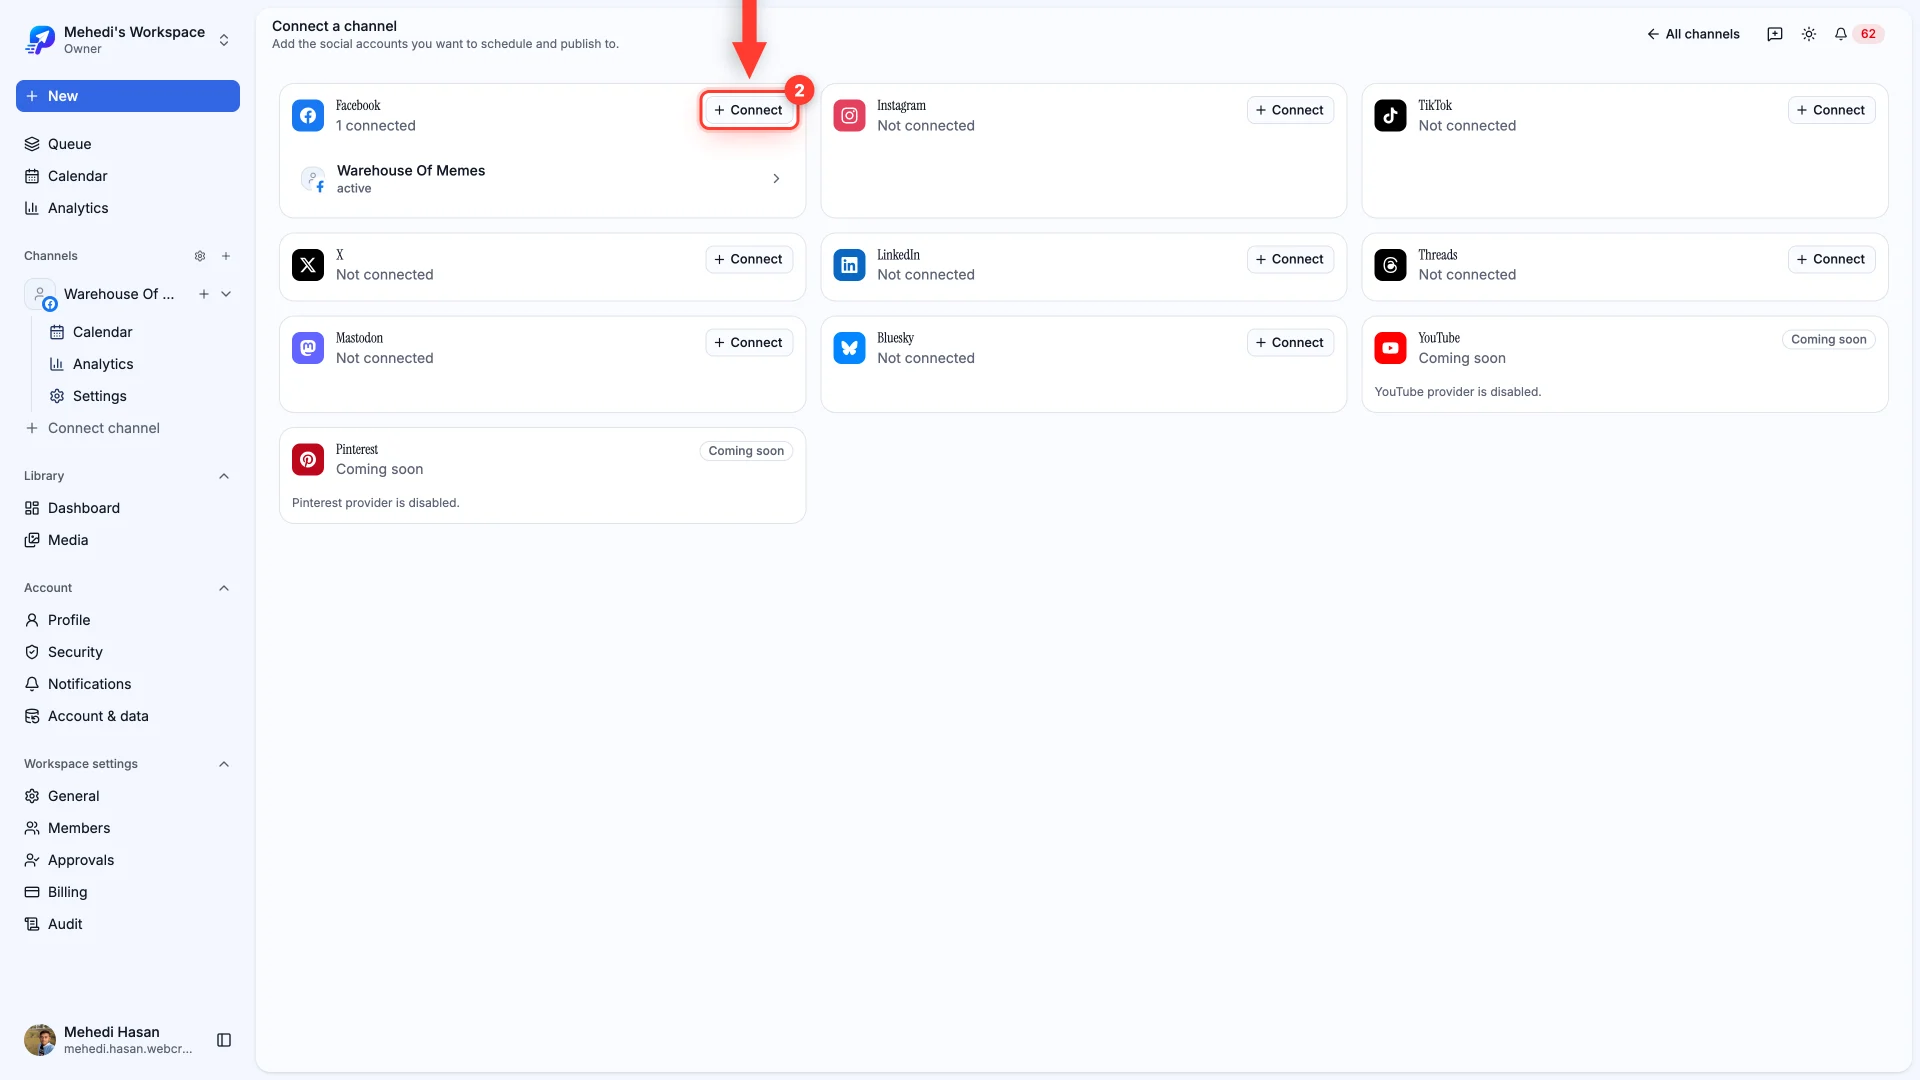Image resolution: width=1920 pixels, height=1080 pixels.
Task: Open notifications bell with 62 badge
Action: (x=1858, y=34)
